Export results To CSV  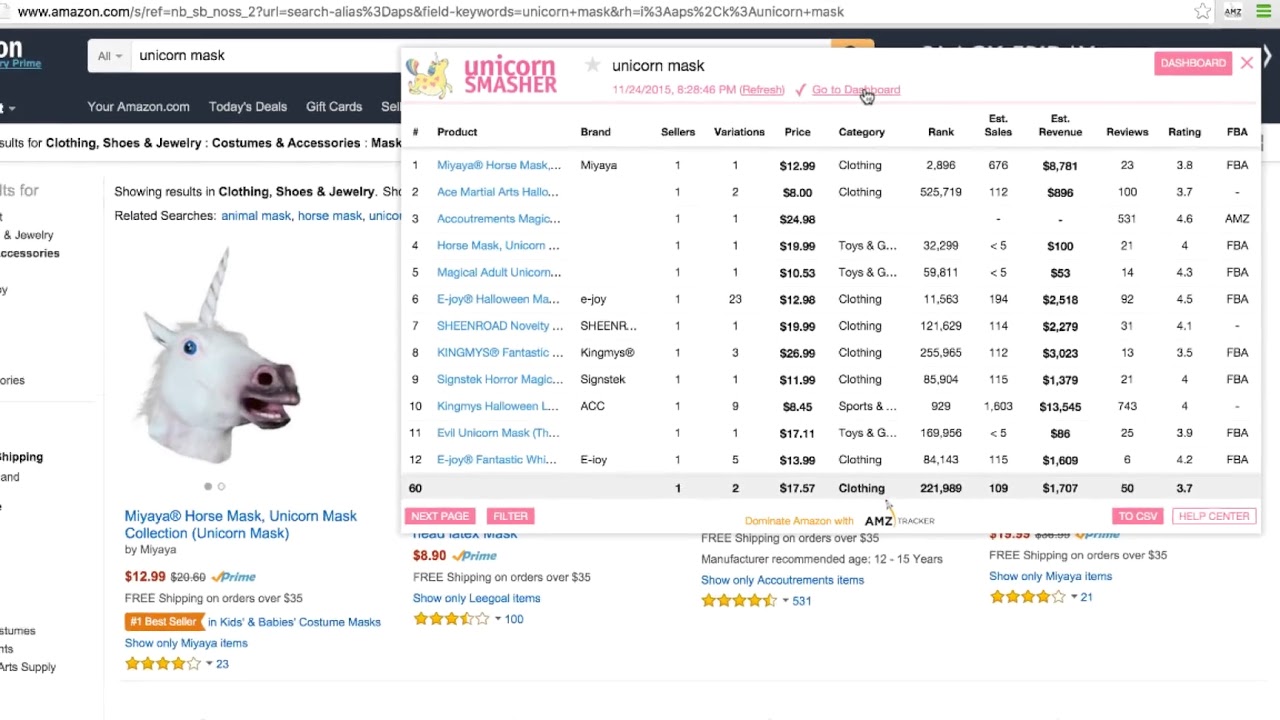(x=1138, y=516)
